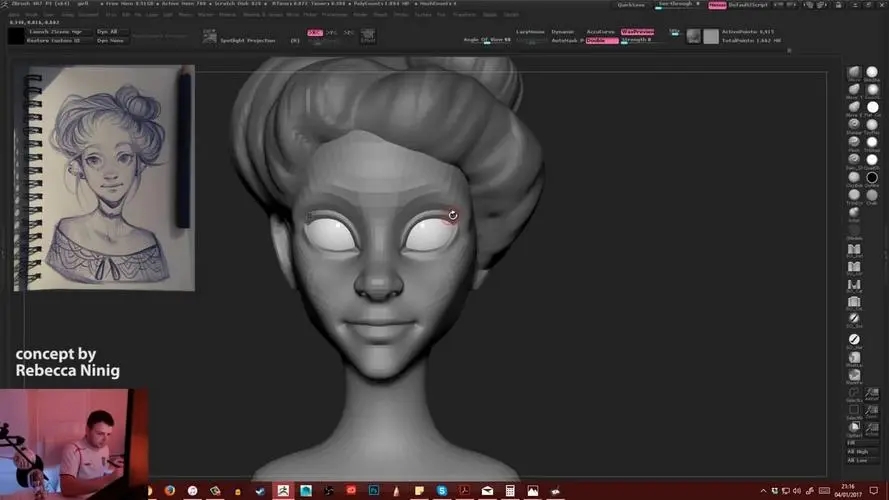
Task: Select the Move brush icon
Action: (x=854, y=72)
